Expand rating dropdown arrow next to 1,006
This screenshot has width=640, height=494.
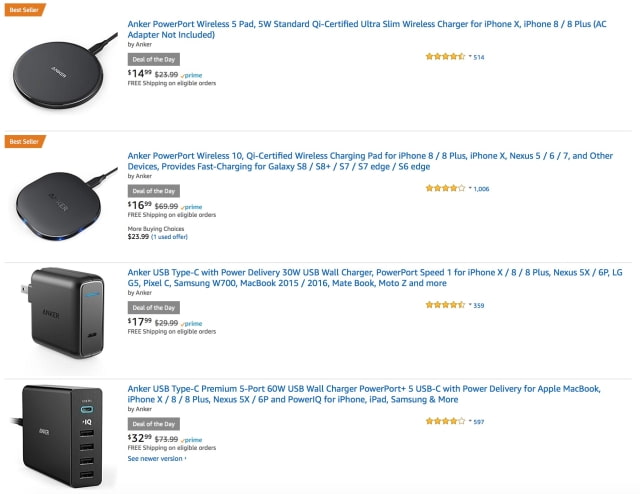470,188
